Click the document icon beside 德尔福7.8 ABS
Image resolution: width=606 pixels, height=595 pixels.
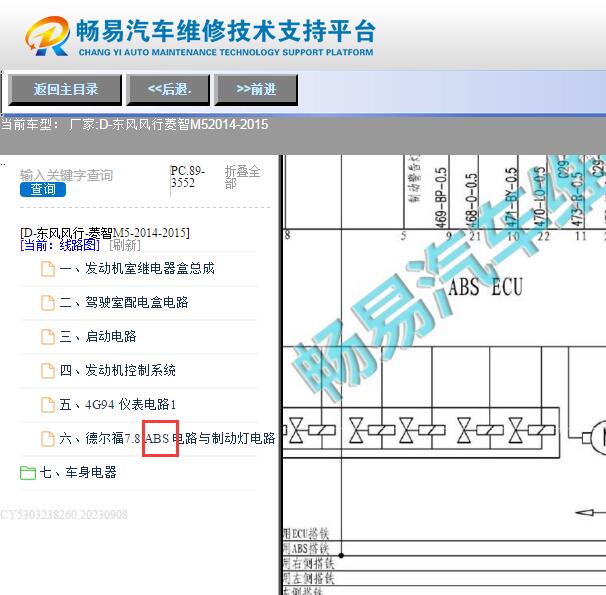pyautogui.click(x=48, y=439)
